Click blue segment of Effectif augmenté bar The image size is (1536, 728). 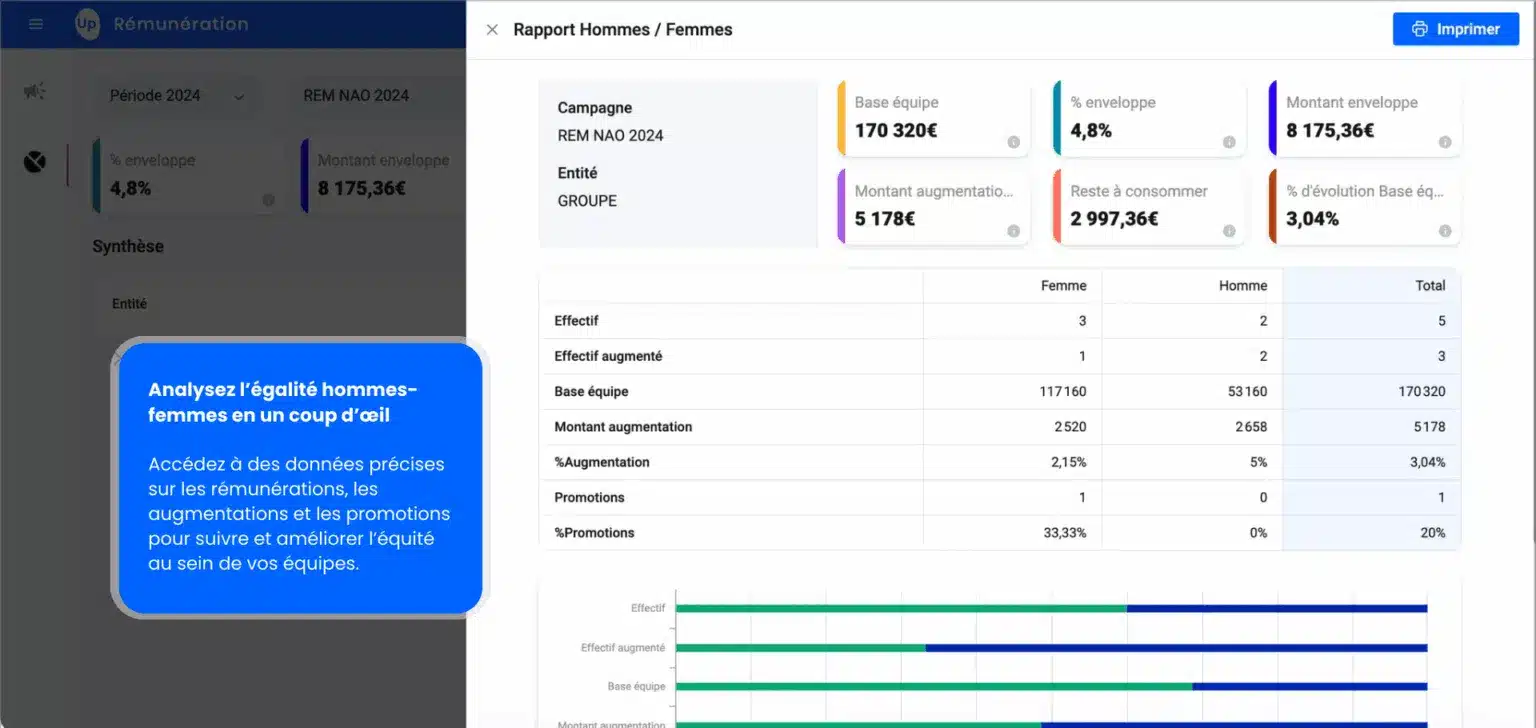1176,648
